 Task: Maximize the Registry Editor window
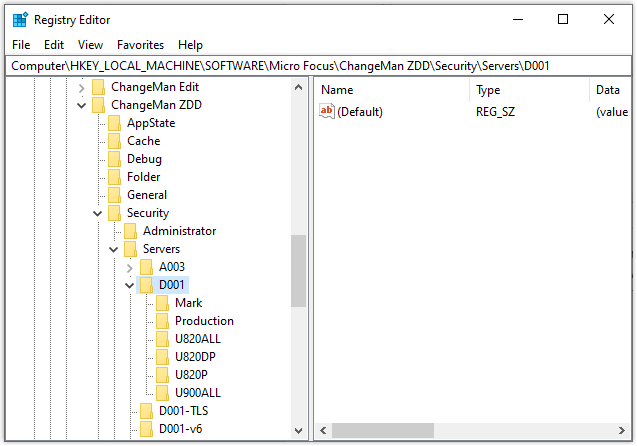coord(563,19)
